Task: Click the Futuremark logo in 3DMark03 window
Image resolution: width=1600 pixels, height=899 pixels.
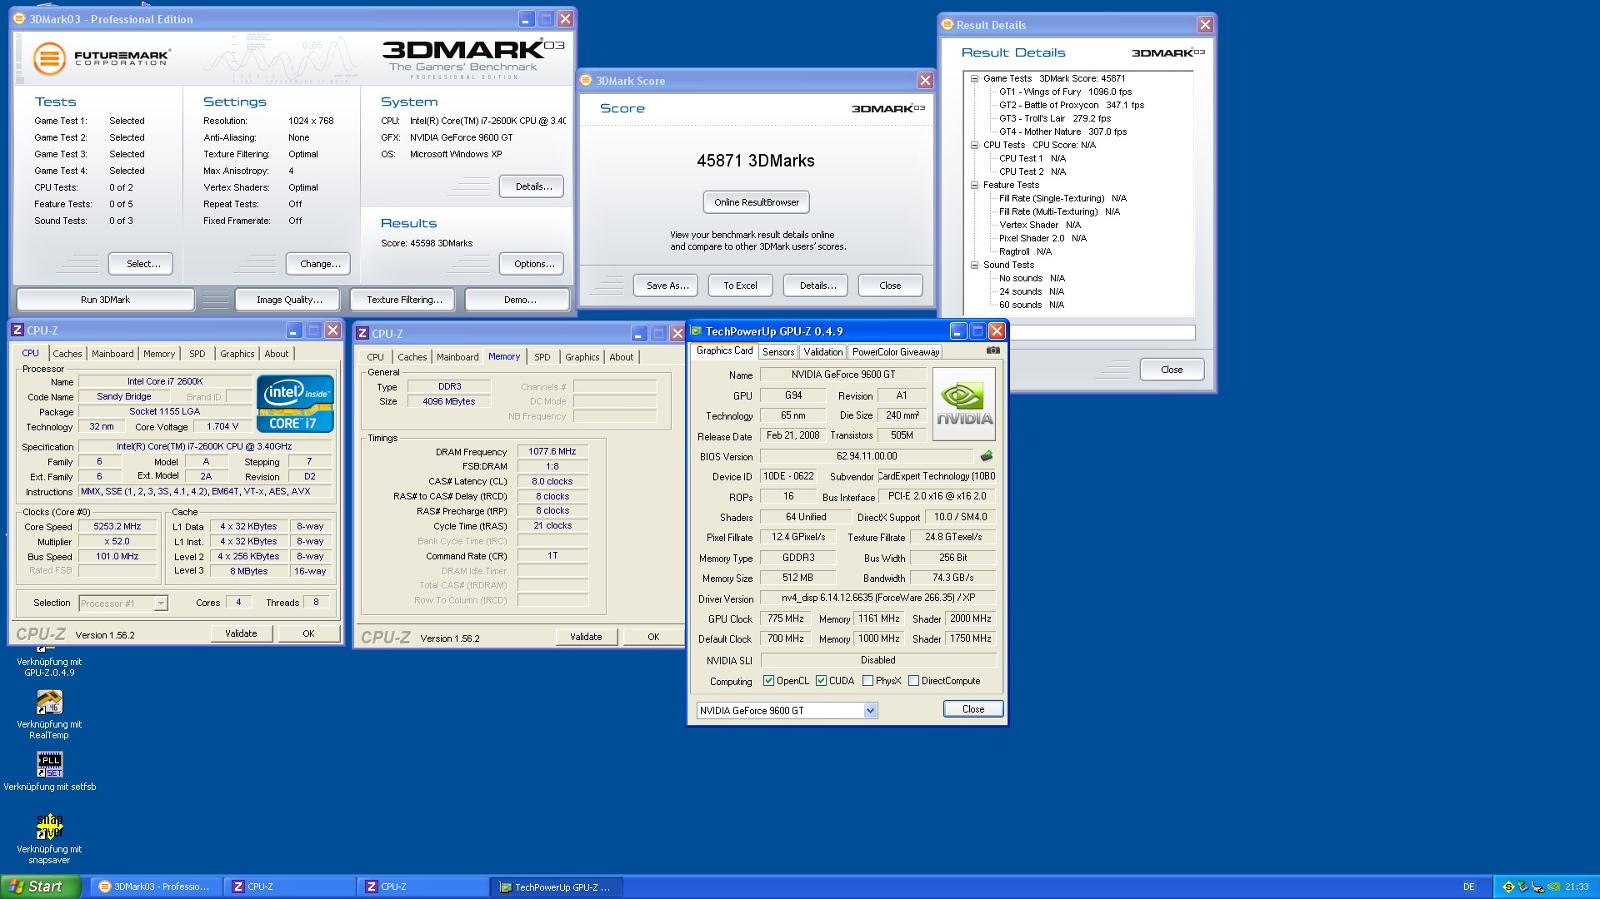Action: [x=101, y=58]
